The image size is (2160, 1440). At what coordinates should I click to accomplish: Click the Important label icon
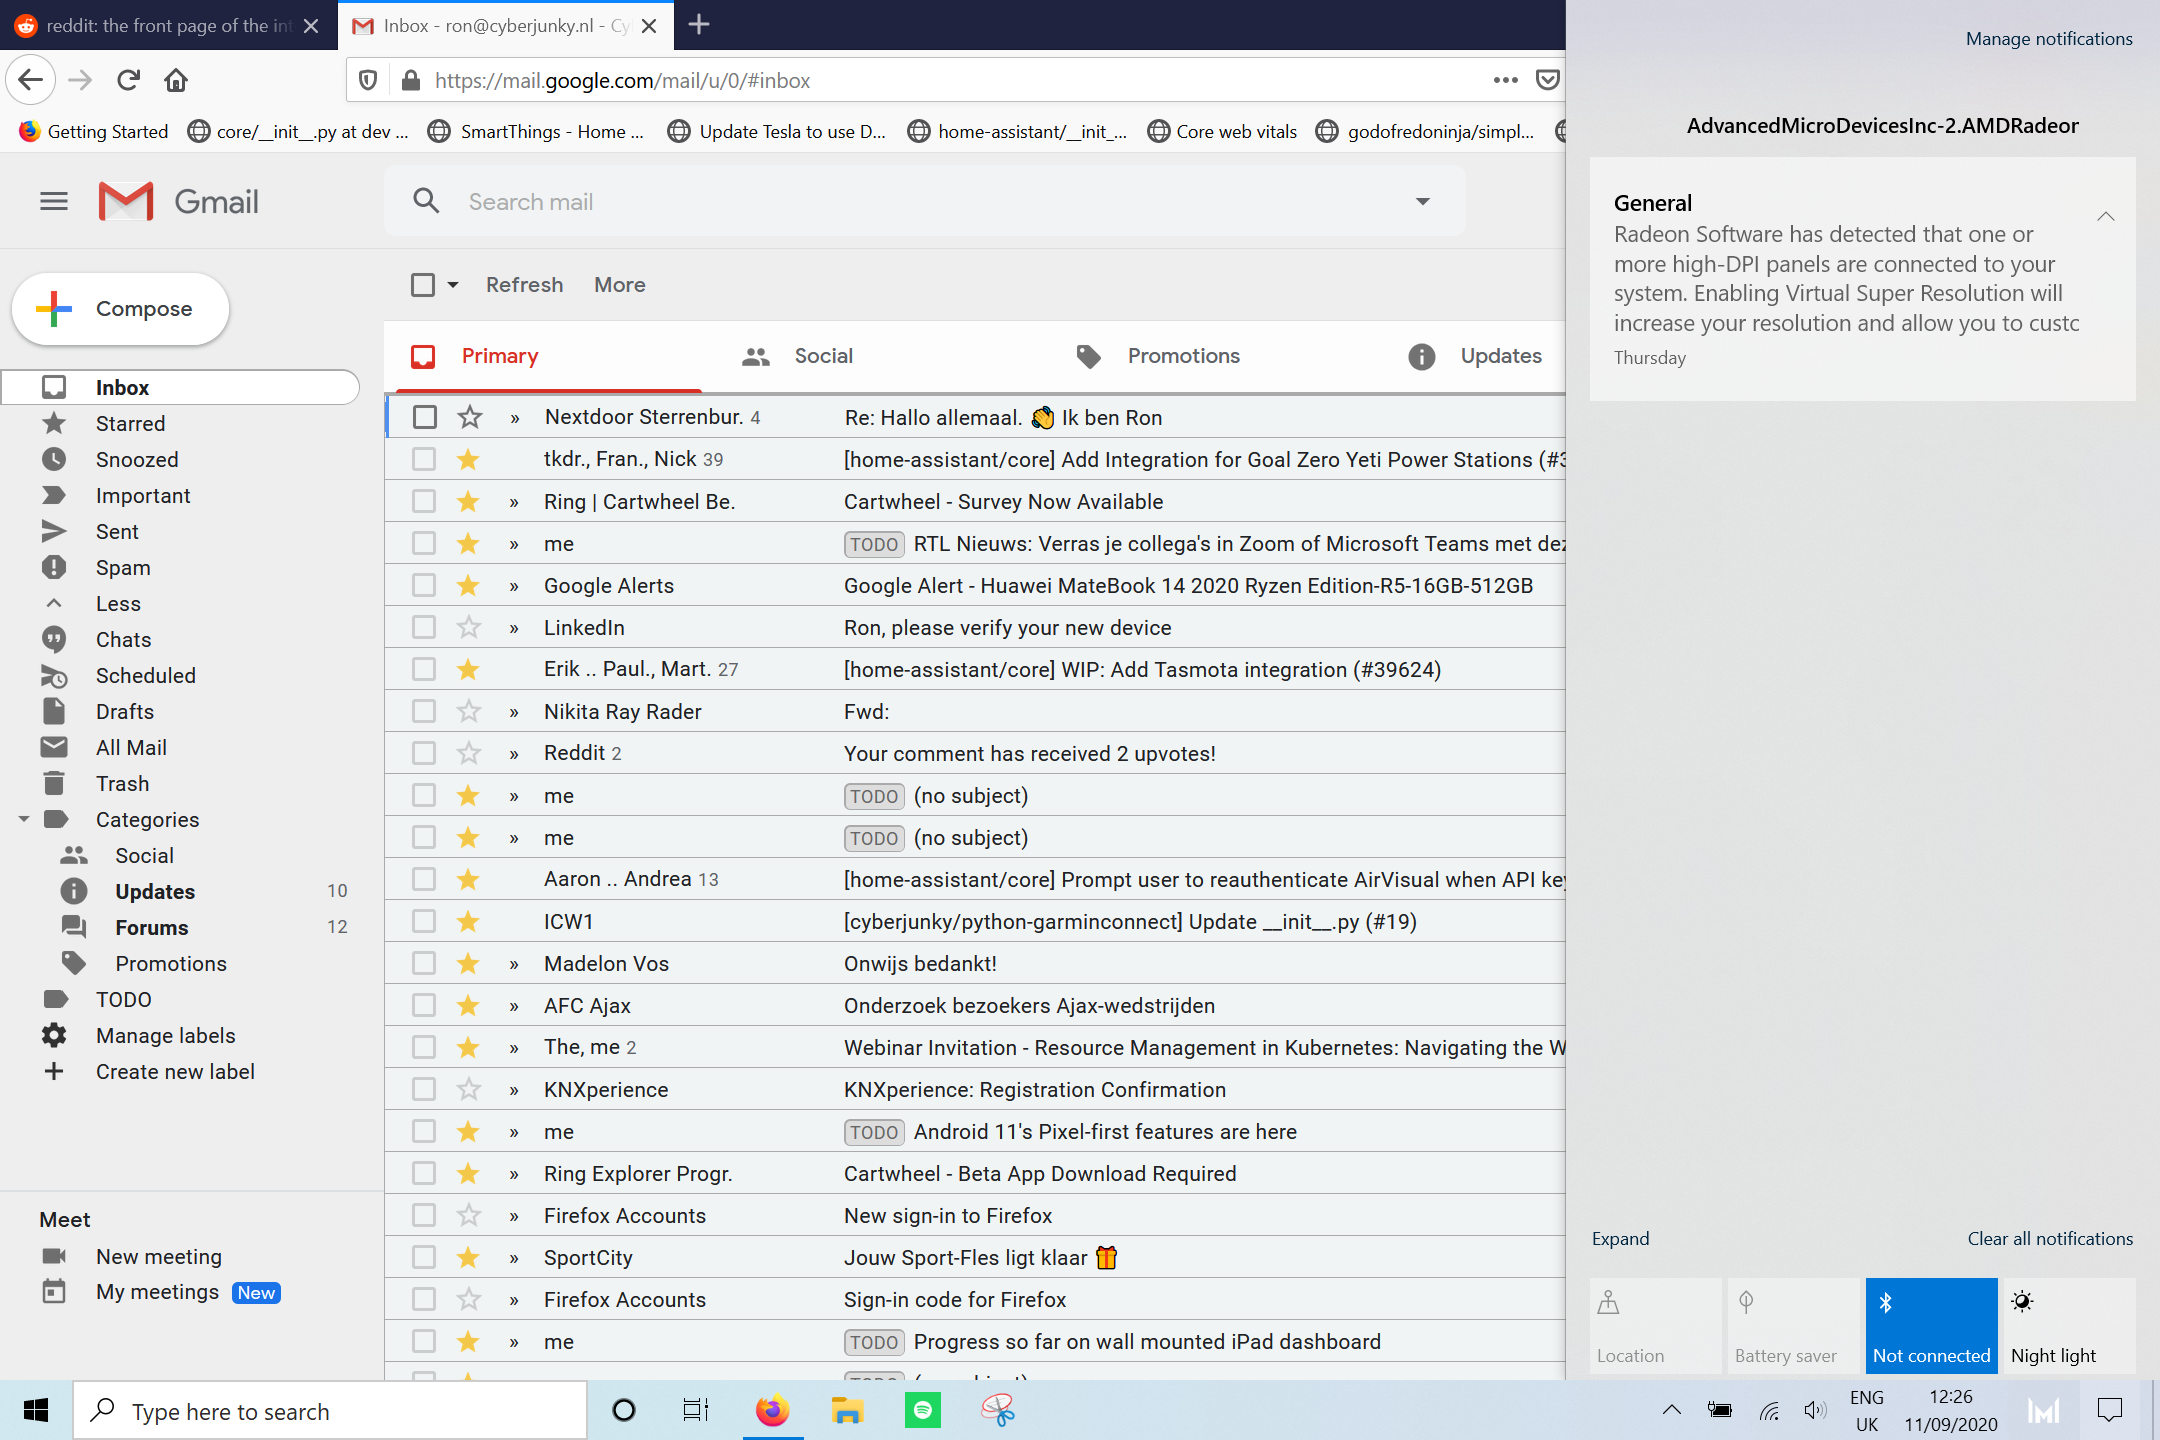[x=54, y=496]
